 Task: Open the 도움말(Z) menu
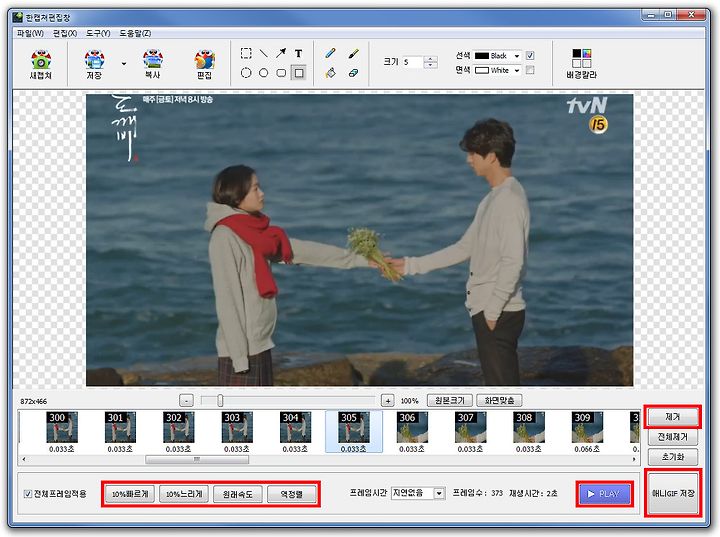[x=135, y=33]
